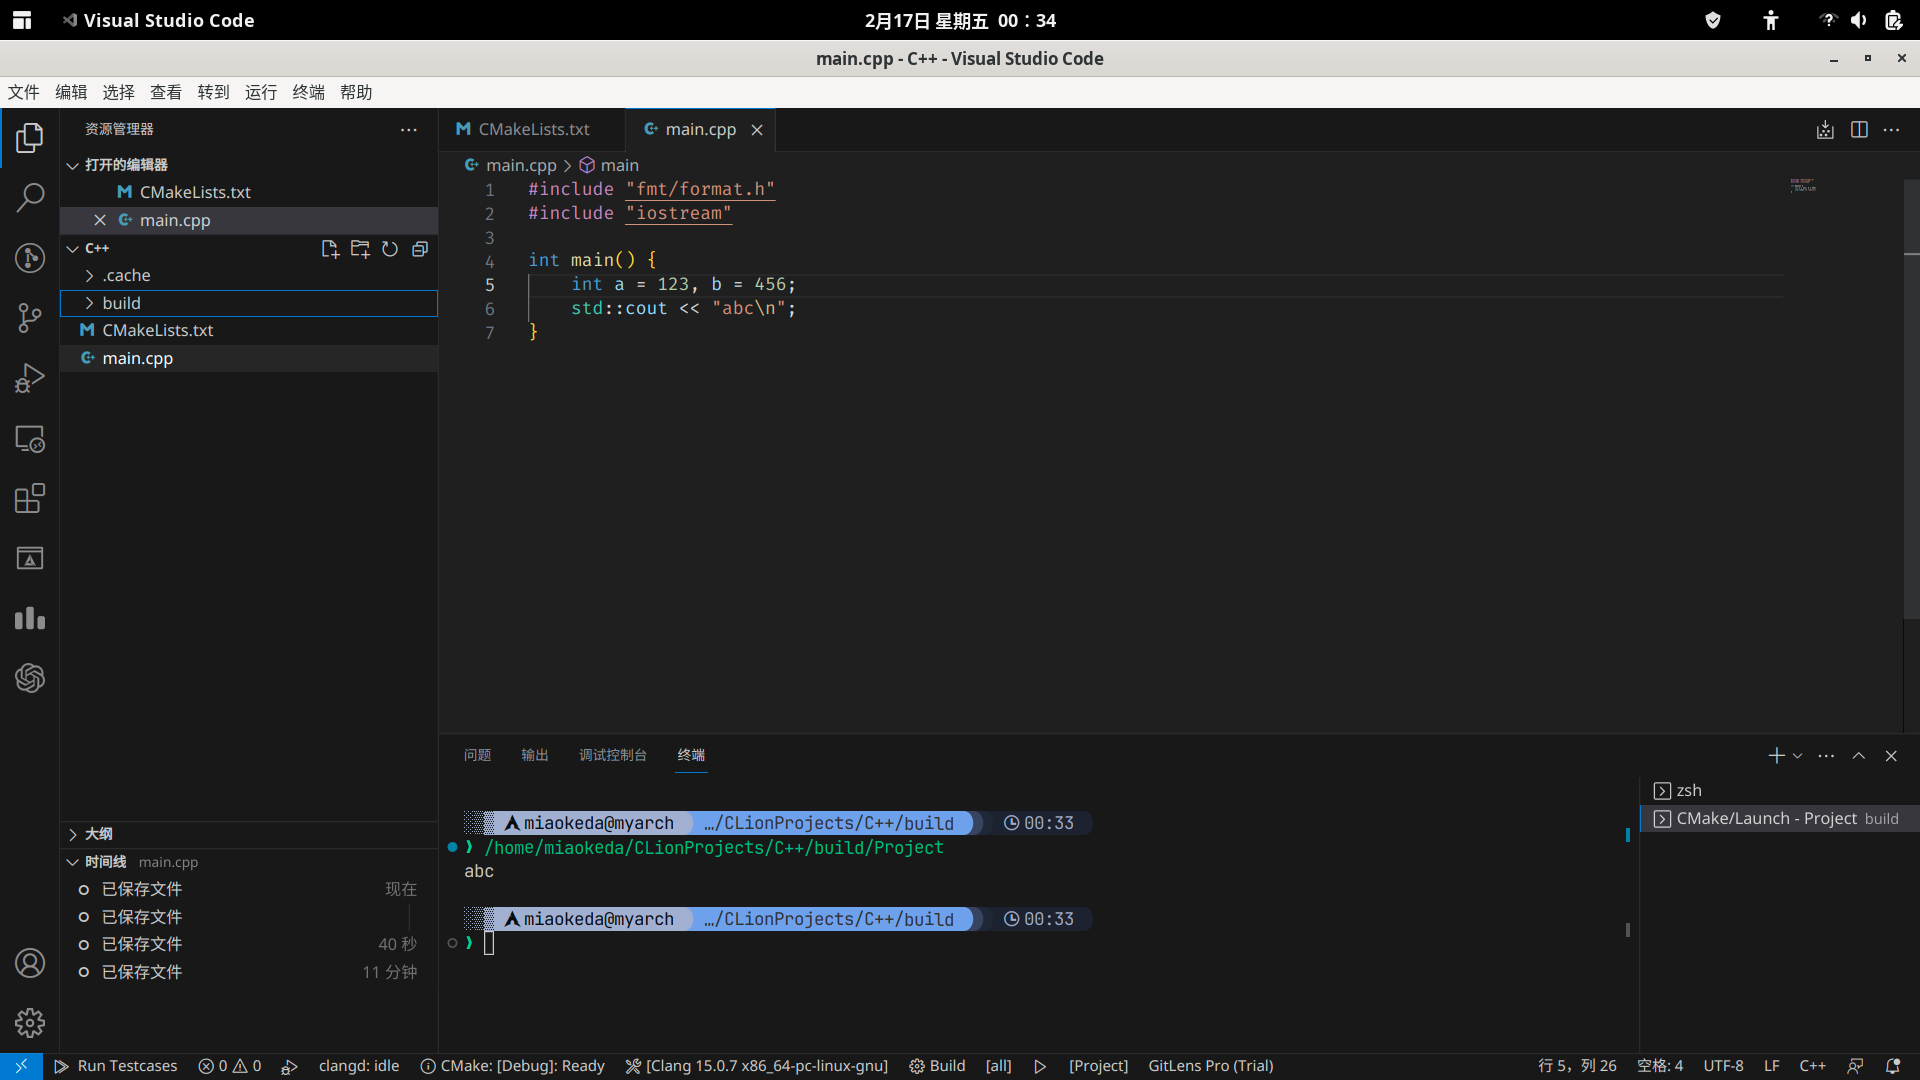The height and width of the screenshot is (1080, 1920).
Task: Refresh the explorer file tree
Action: tap(390, 249)
